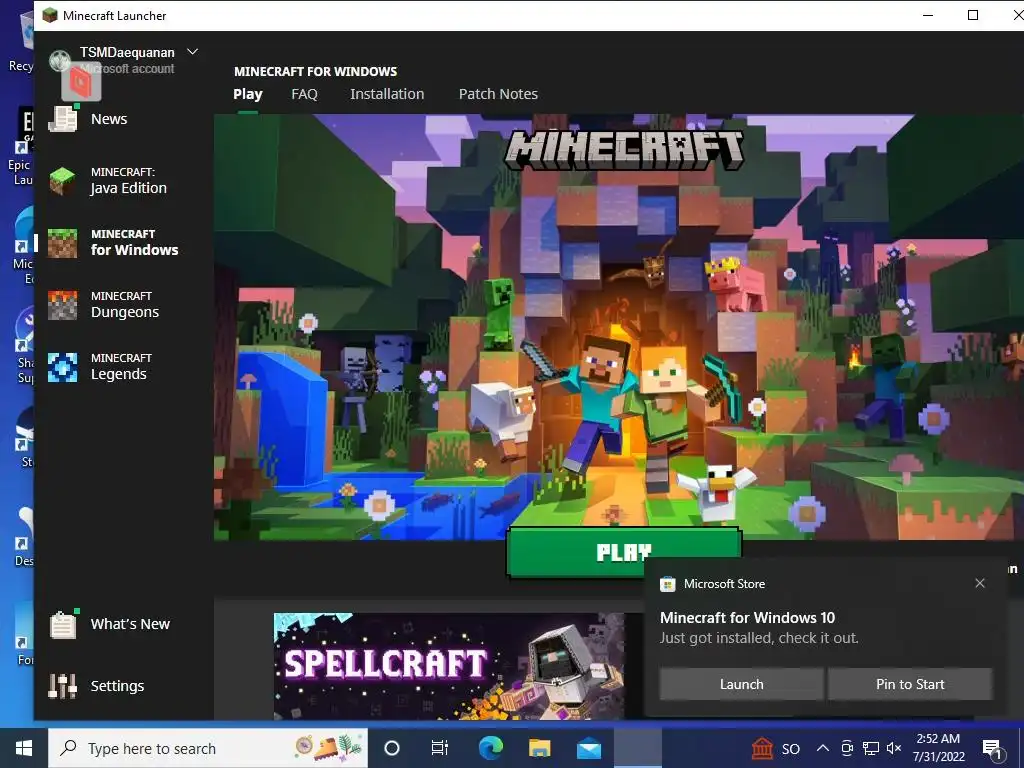Show hidden system tray icons
1024x768 pixels.
coord(823,748)
